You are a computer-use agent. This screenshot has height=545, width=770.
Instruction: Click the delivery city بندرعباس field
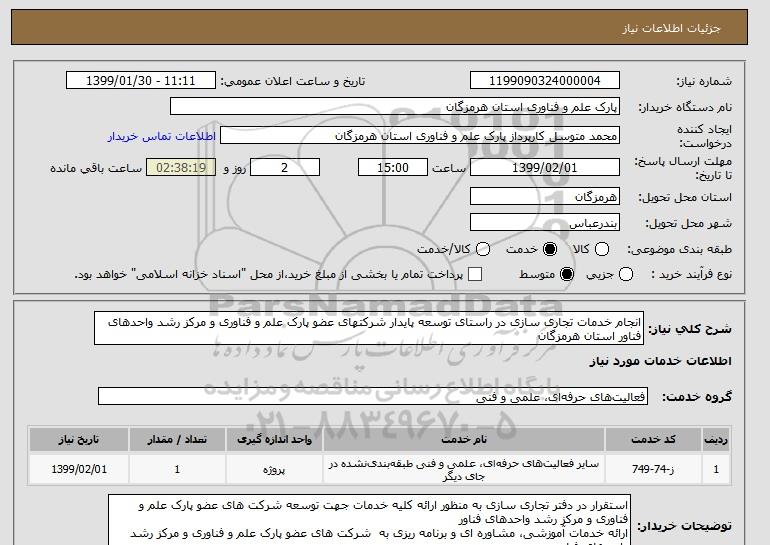coord(545,222)
